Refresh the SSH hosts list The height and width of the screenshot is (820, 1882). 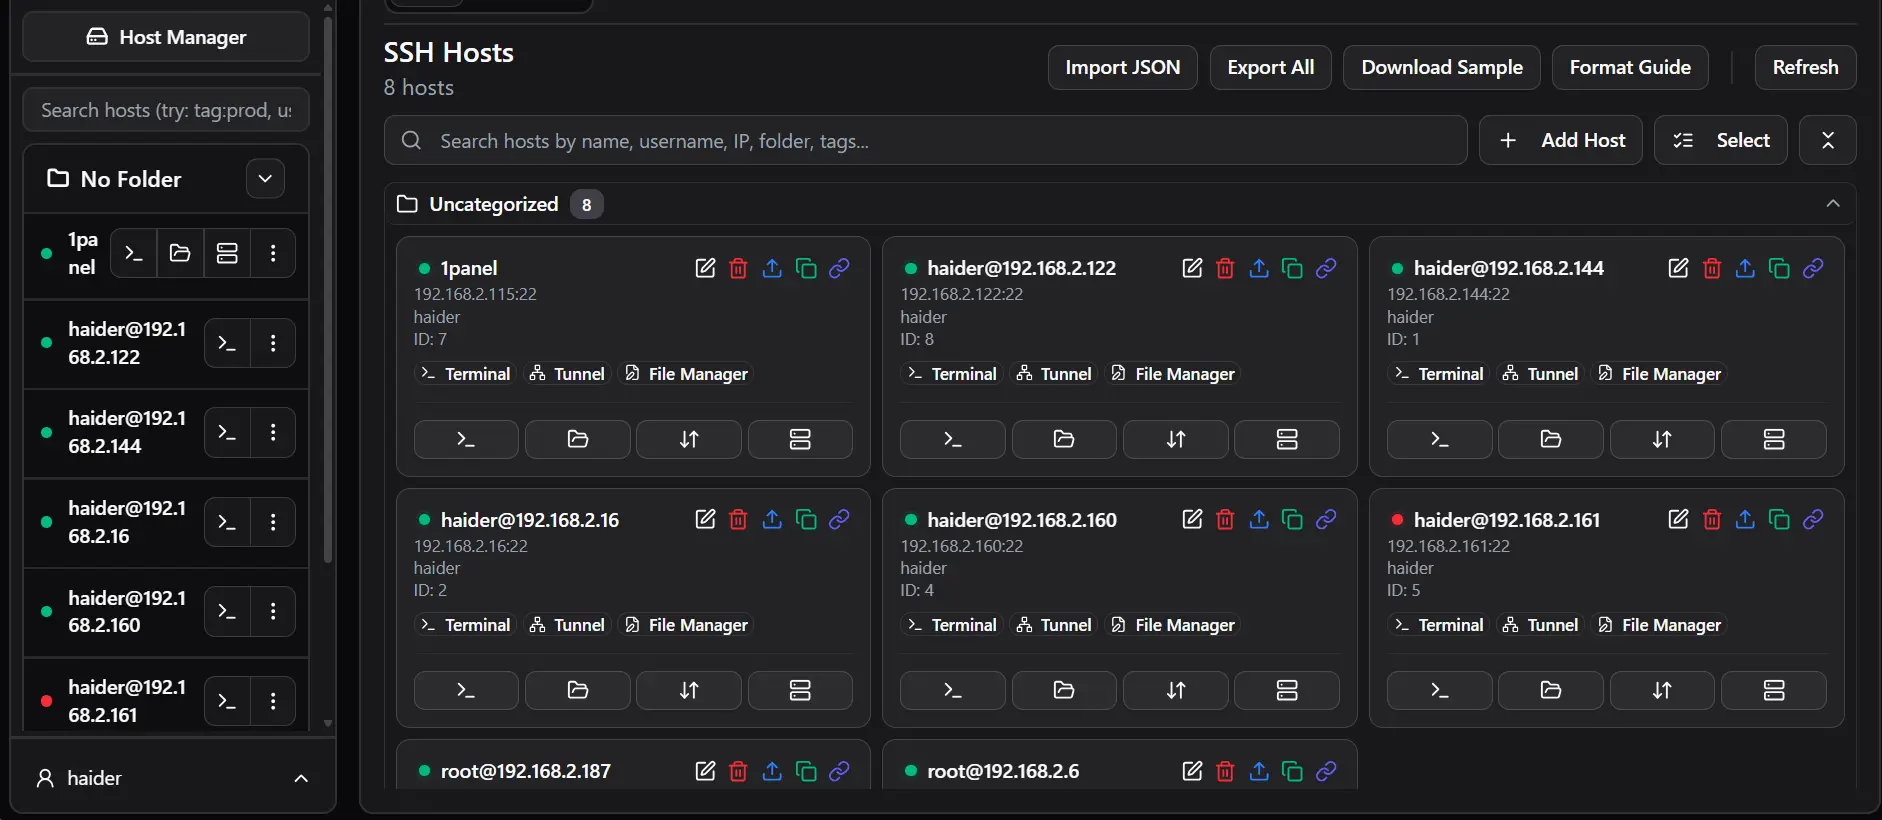click(x=1806, y=67)
